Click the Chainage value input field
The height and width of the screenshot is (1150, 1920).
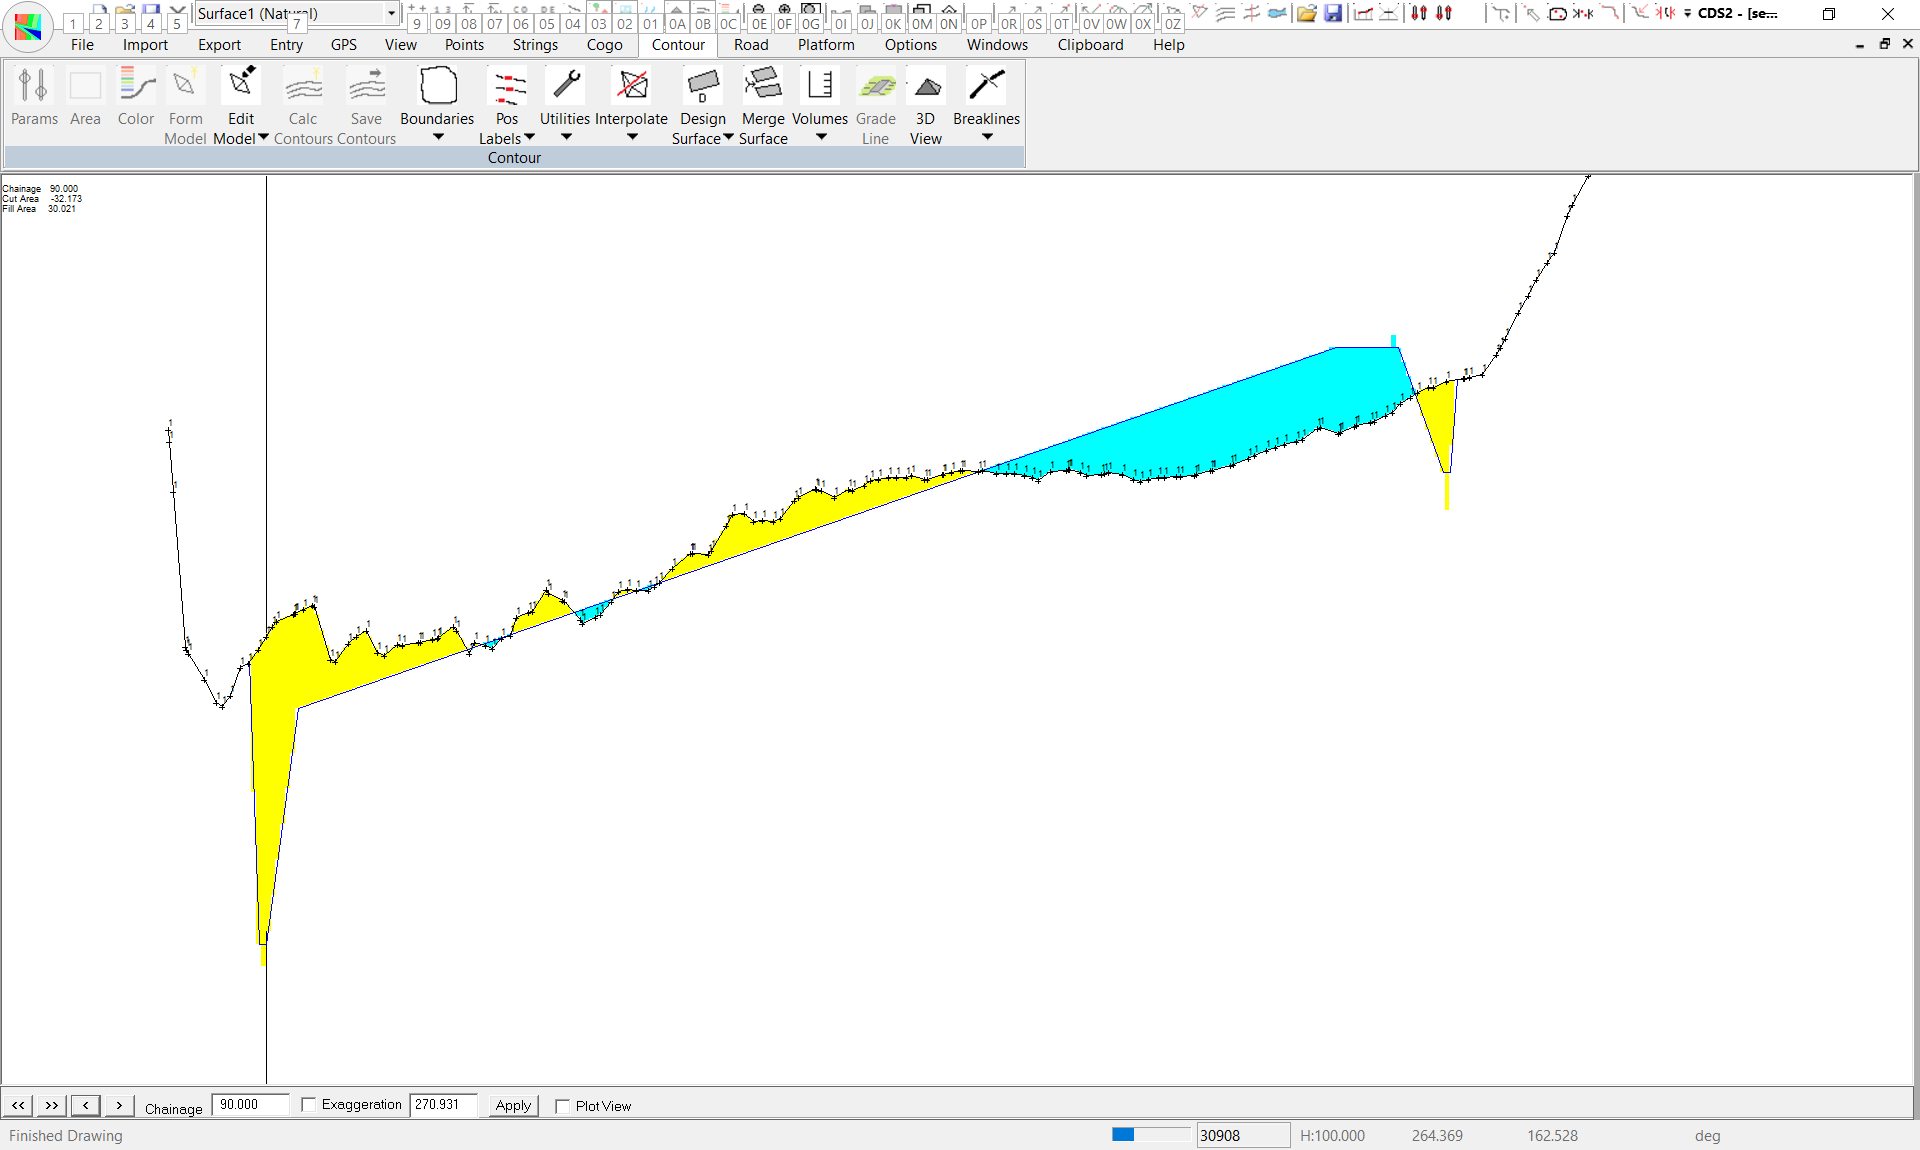pyautogui.click(x=250, y=1105)
